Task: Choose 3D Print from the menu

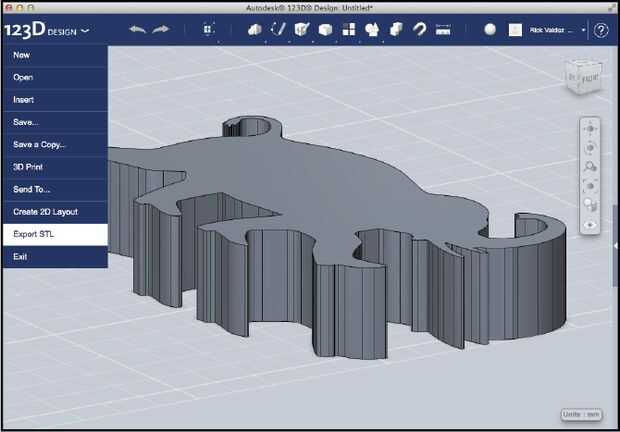Action: [x=55, y=167]
